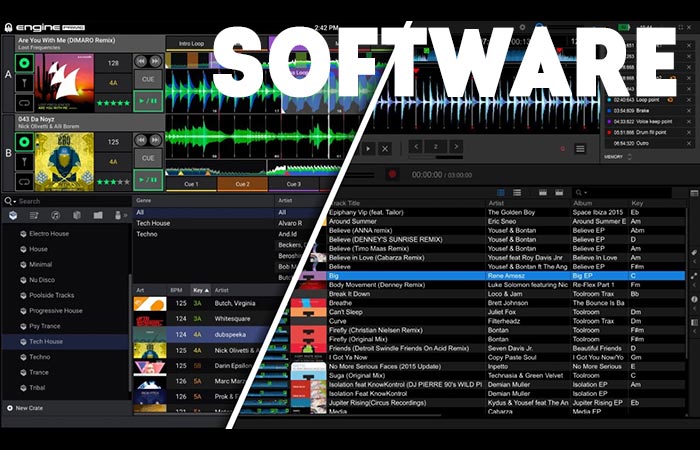Click deck A rewind button

pos(141,61)
